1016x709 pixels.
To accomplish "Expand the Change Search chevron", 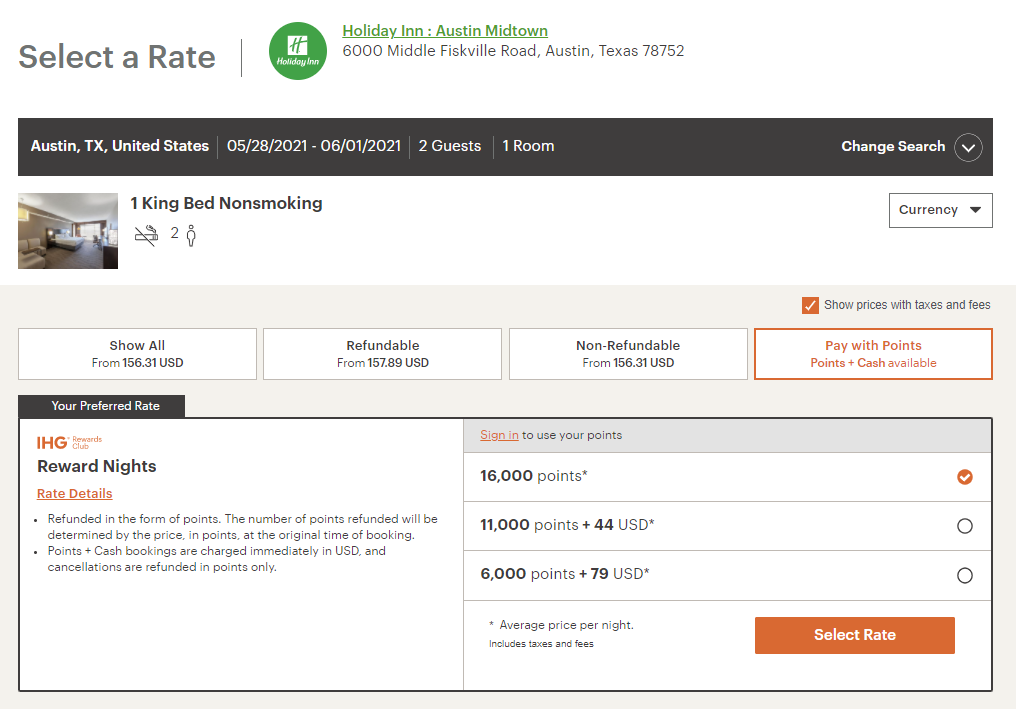I will click(968, 147).
